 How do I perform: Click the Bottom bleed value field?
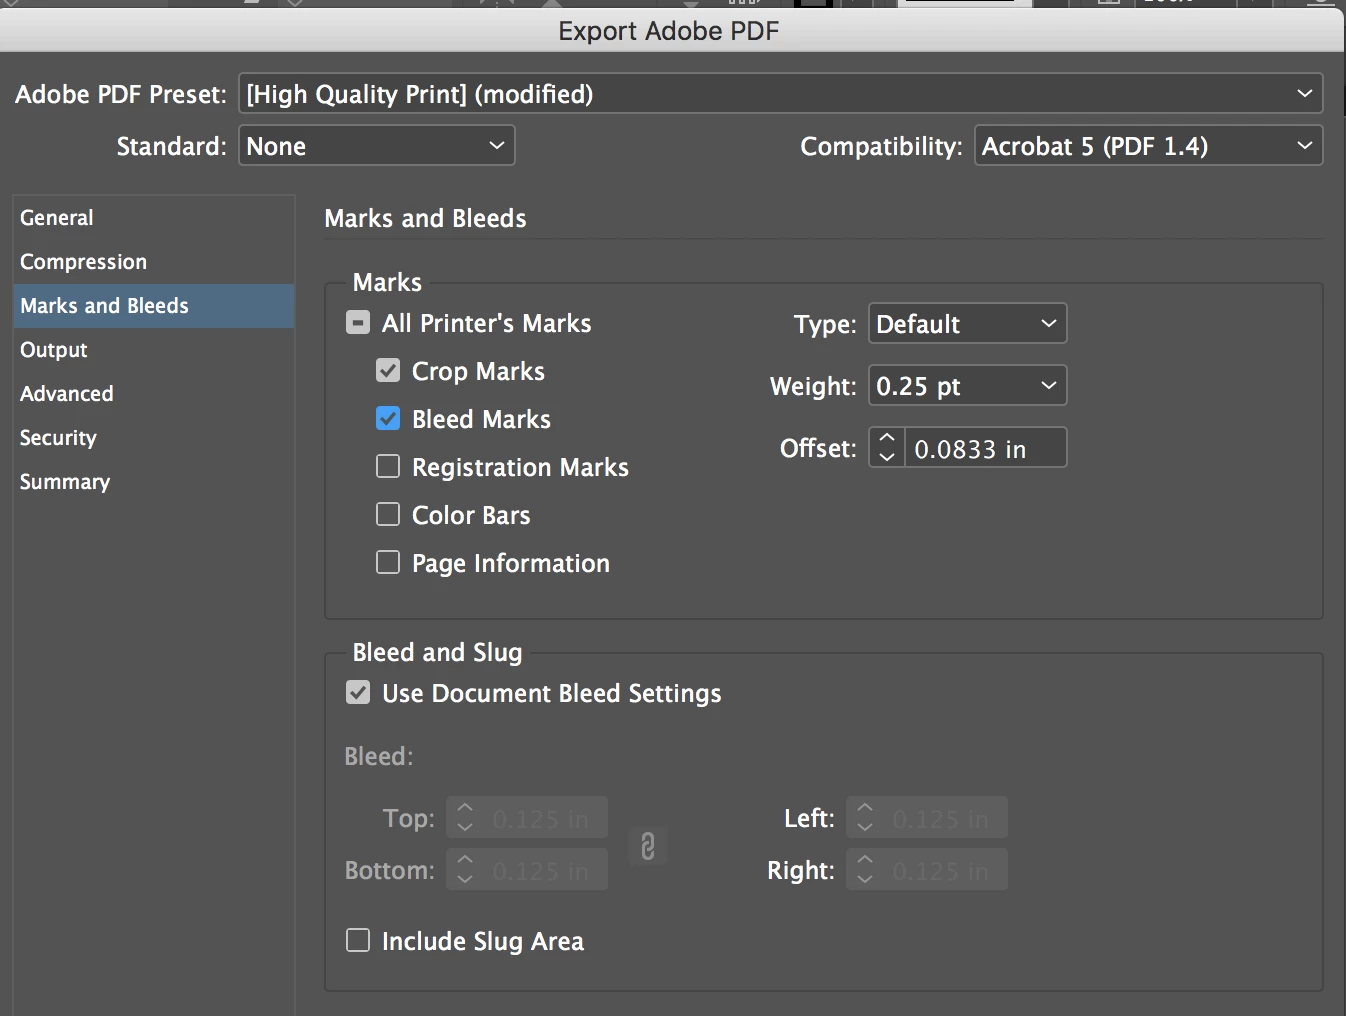[544, 870]
